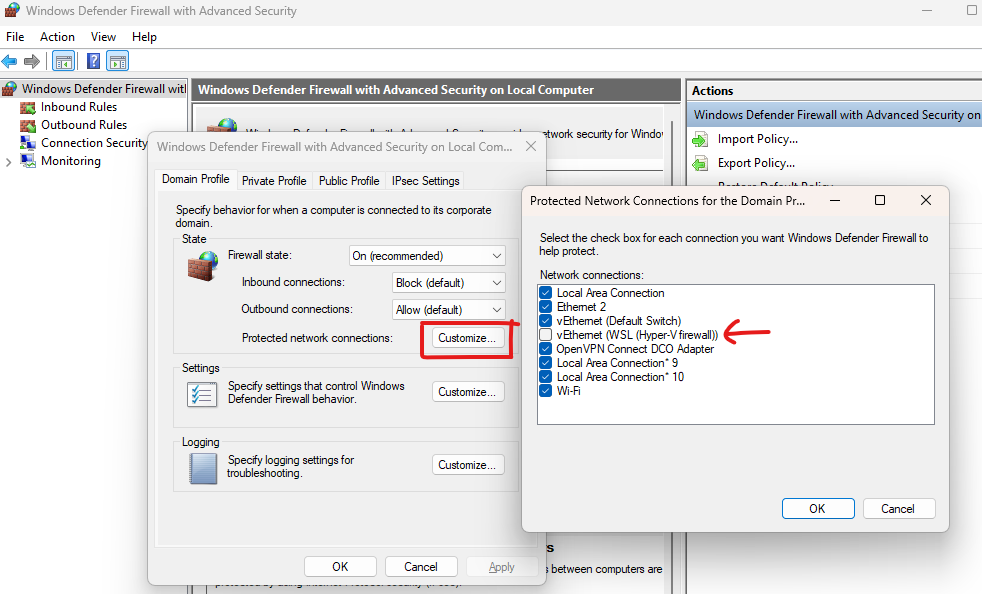Click the Connection Security Rules tree icon
The image size is (982, 594).
click(28, 143)
